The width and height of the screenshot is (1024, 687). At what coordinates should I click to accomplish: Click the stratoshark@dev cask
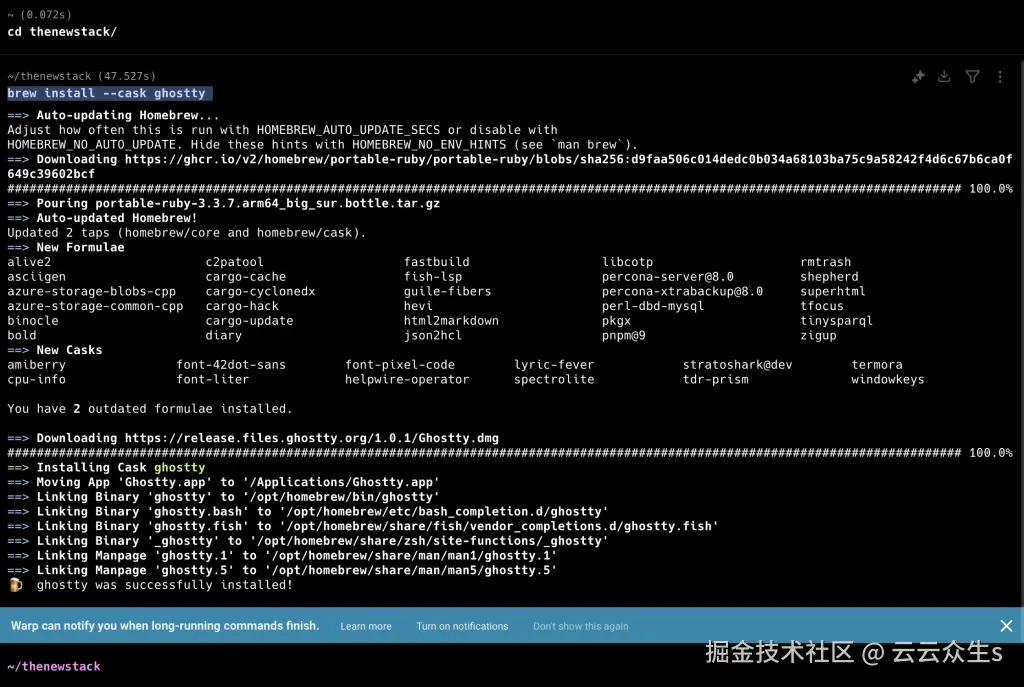click(737, 365)
